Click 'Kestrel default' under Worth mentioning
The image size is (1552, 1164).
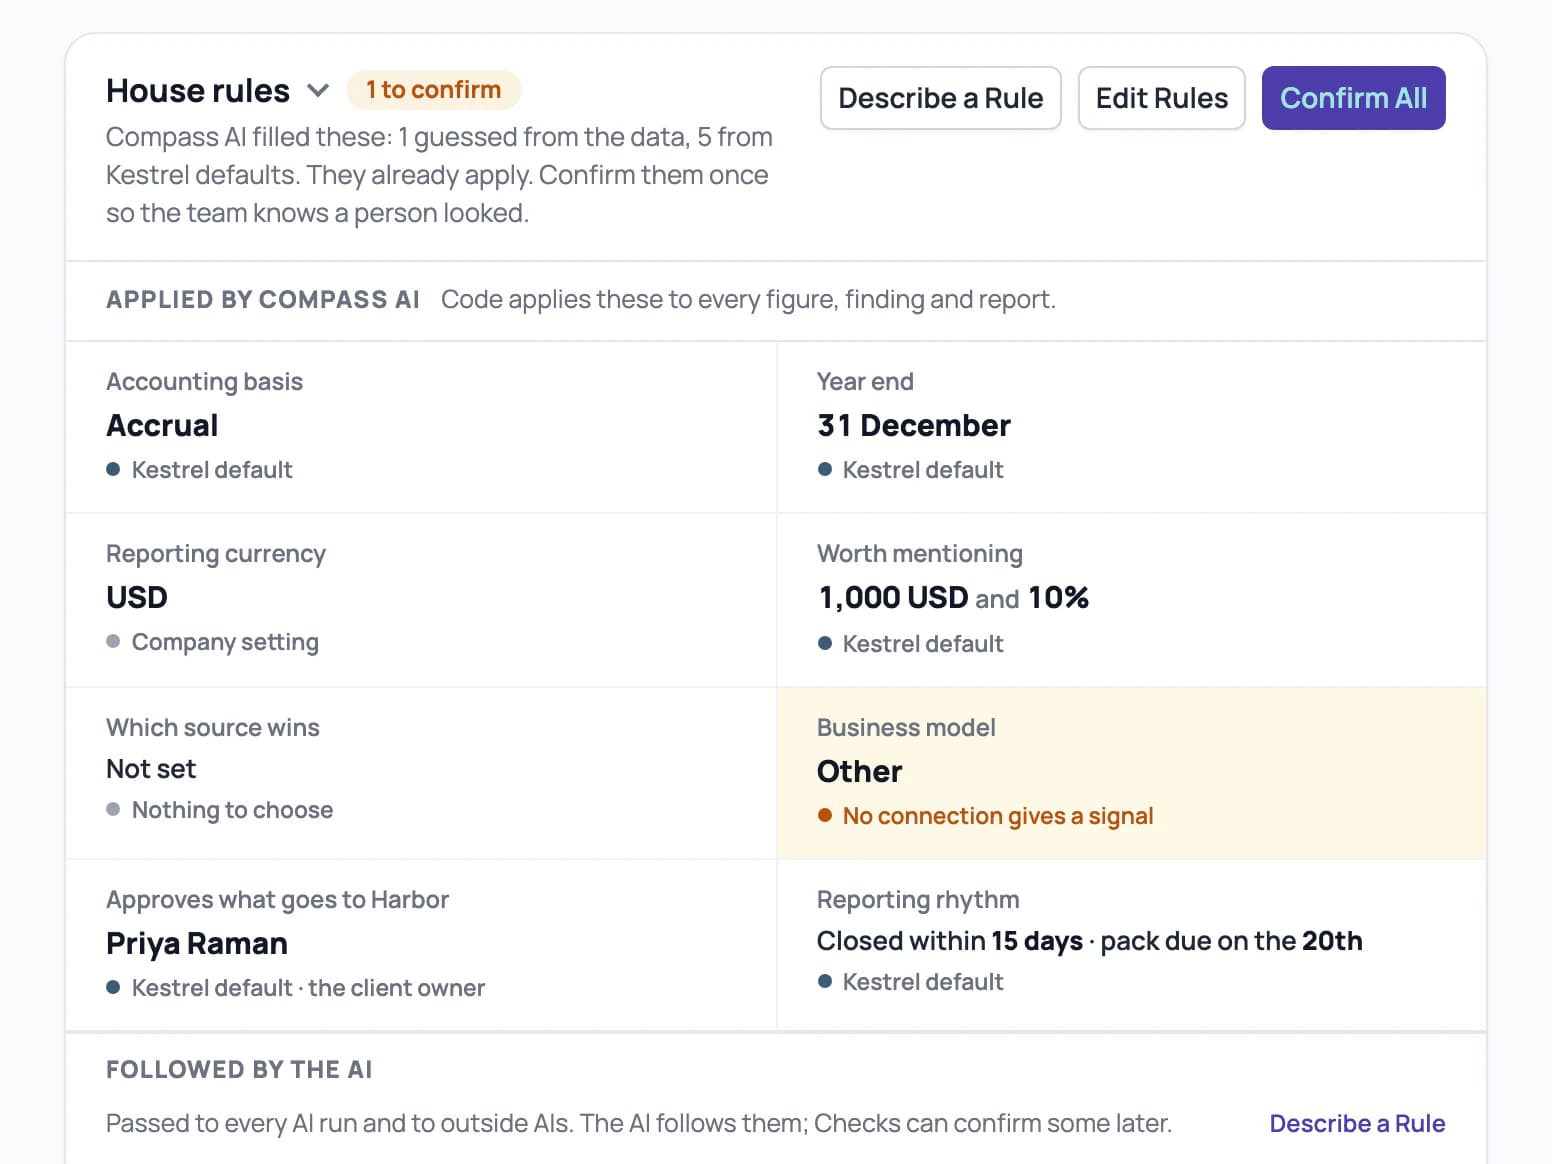click(923, 644)
